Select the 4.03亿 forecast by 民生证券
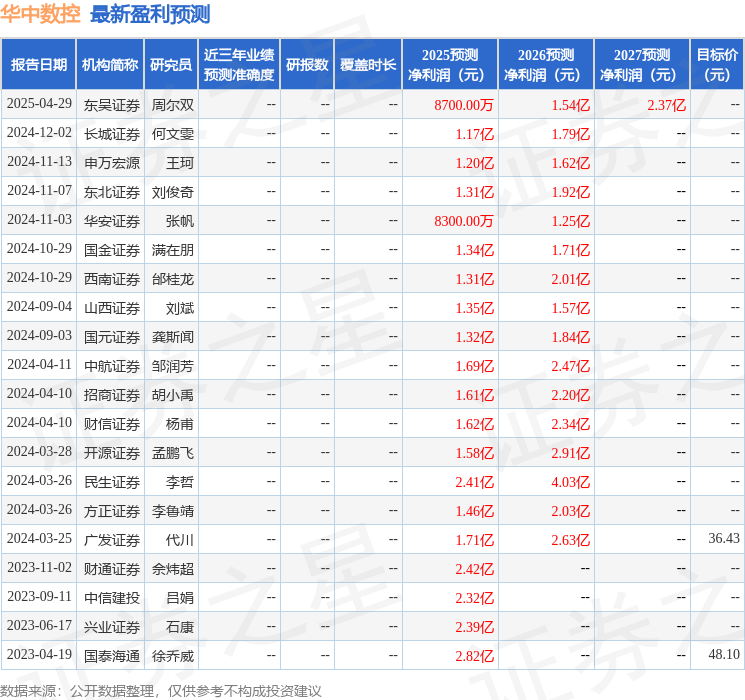Screen dimensions: 745x700 click(x=570, y=482)
